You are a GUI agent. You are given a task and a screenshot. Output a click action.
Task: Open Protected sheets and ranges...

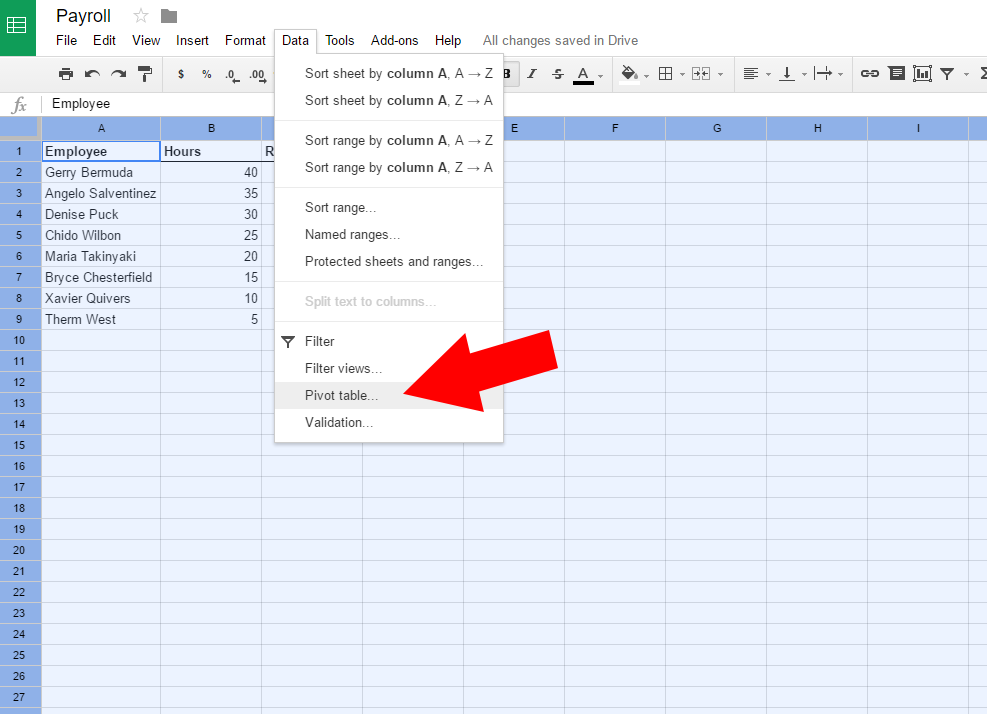tap(389, 262)
